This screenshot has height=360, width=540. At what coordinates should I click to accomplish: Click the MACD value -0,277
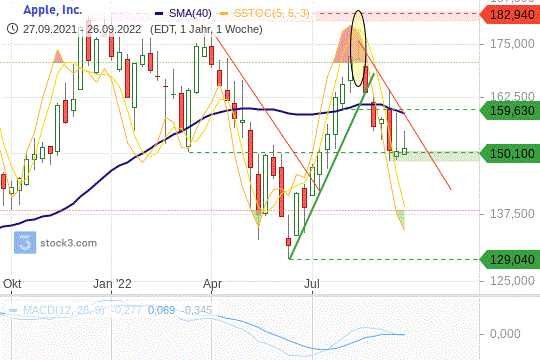click(125, 310)
